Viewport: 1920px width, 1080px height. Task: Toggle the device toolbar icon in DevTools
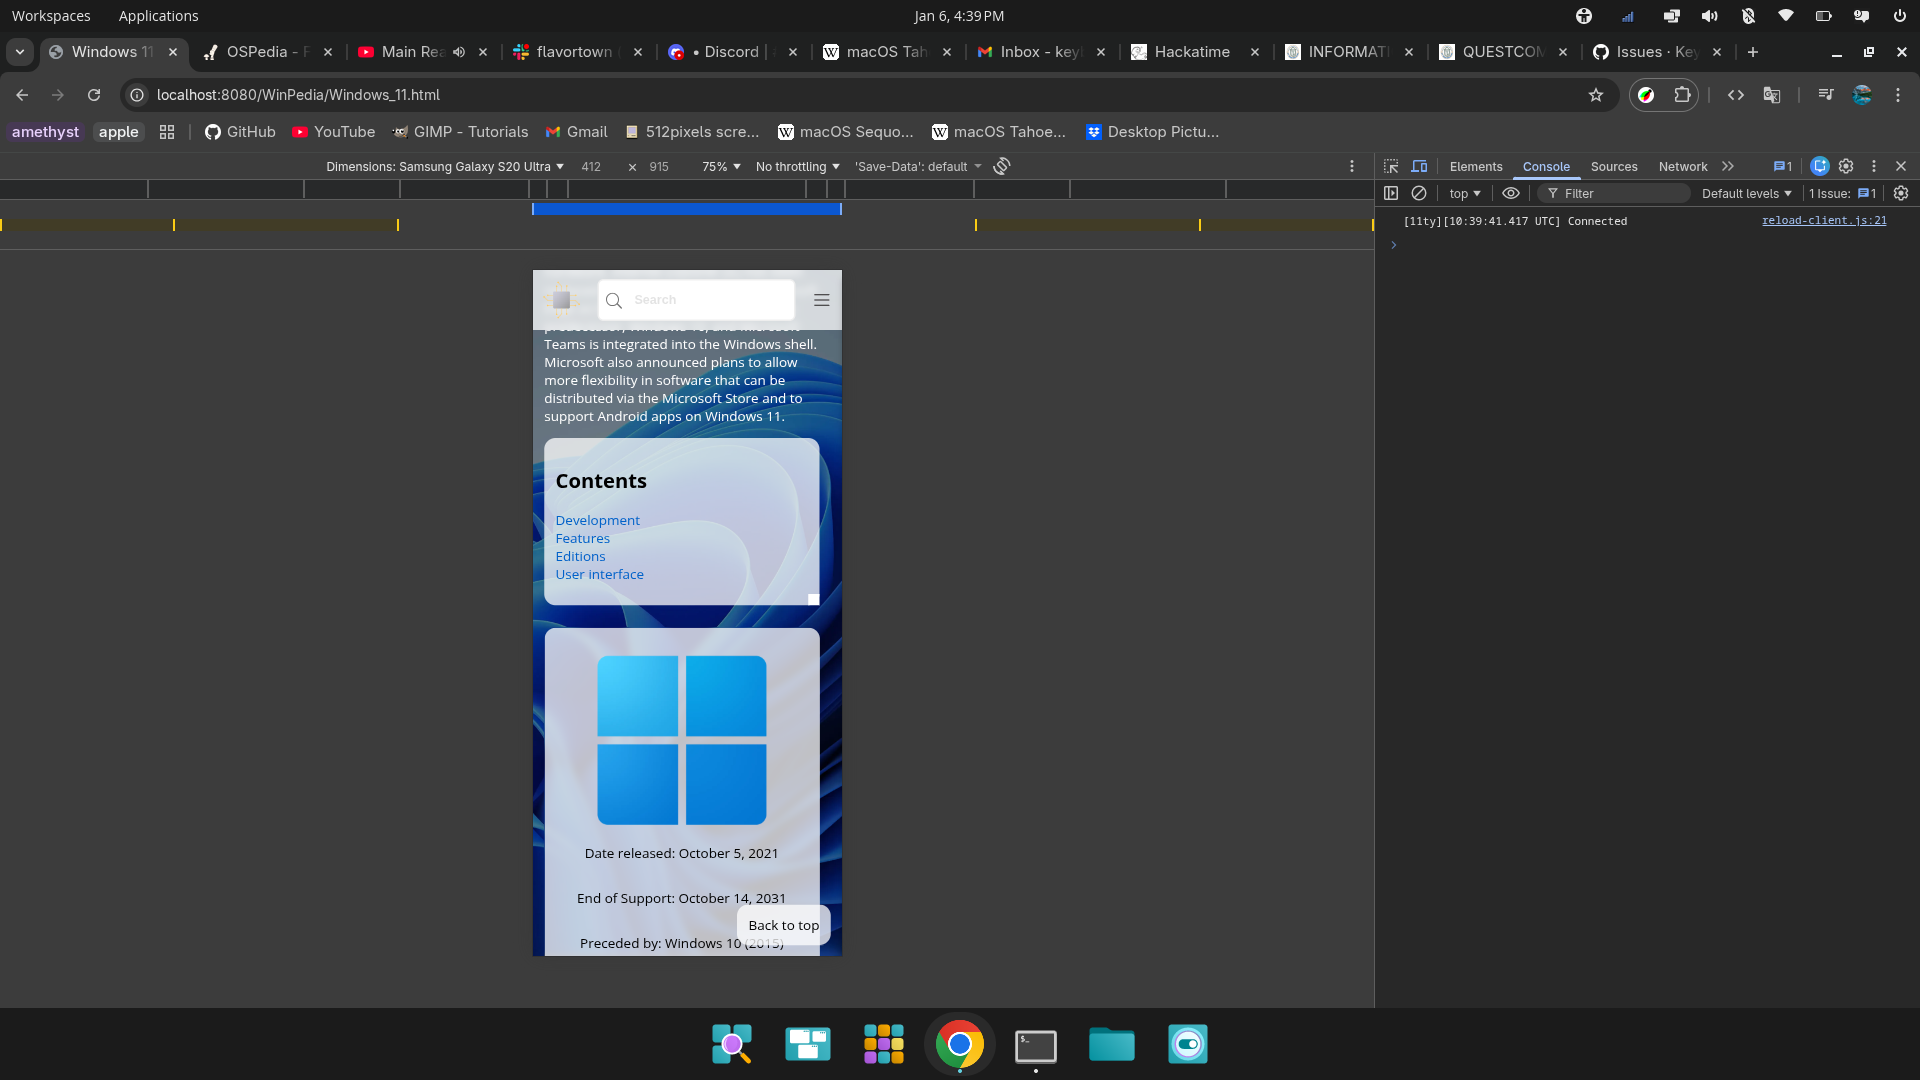tap(1419, 166)
